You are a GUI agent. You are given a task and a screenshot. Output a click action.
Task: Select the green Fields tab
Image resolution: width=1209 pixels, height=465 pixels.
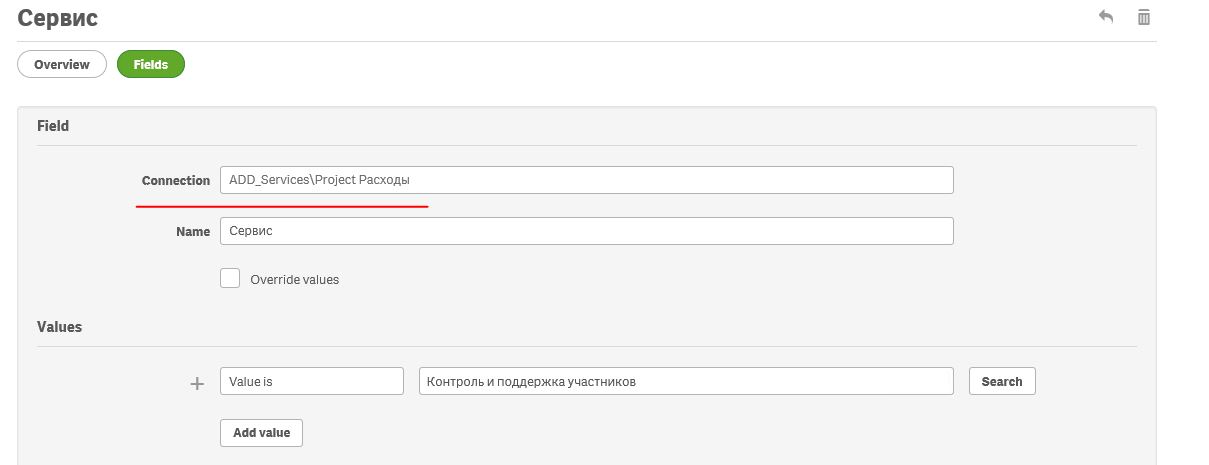(151, 64)
